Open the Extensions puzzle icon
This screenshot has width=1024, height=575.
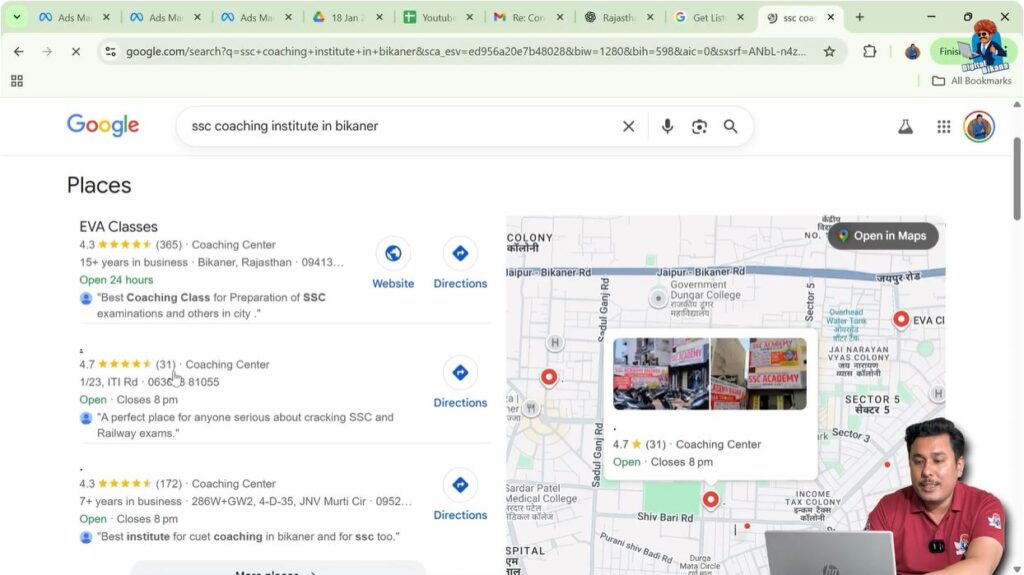tap(869, 51)
